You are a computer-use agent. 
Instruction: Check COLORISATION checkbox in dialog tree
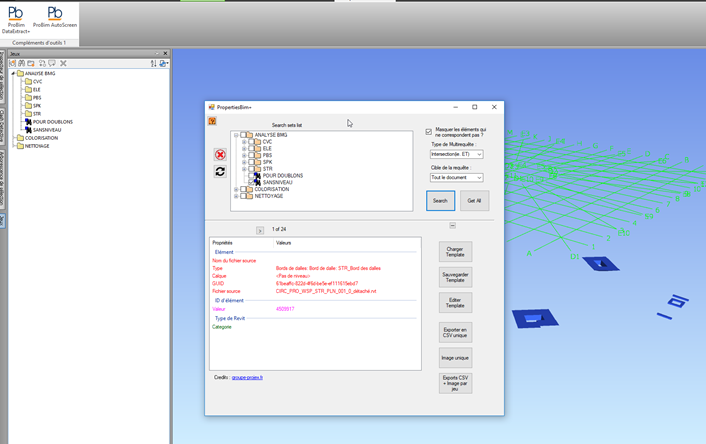tap(243, 189)
